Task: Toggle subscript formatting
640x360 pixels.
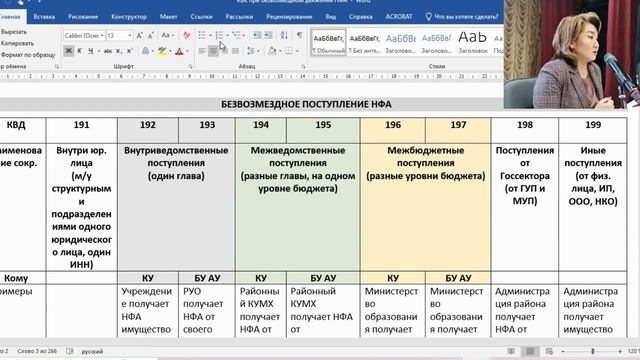Action: point(118,51)
